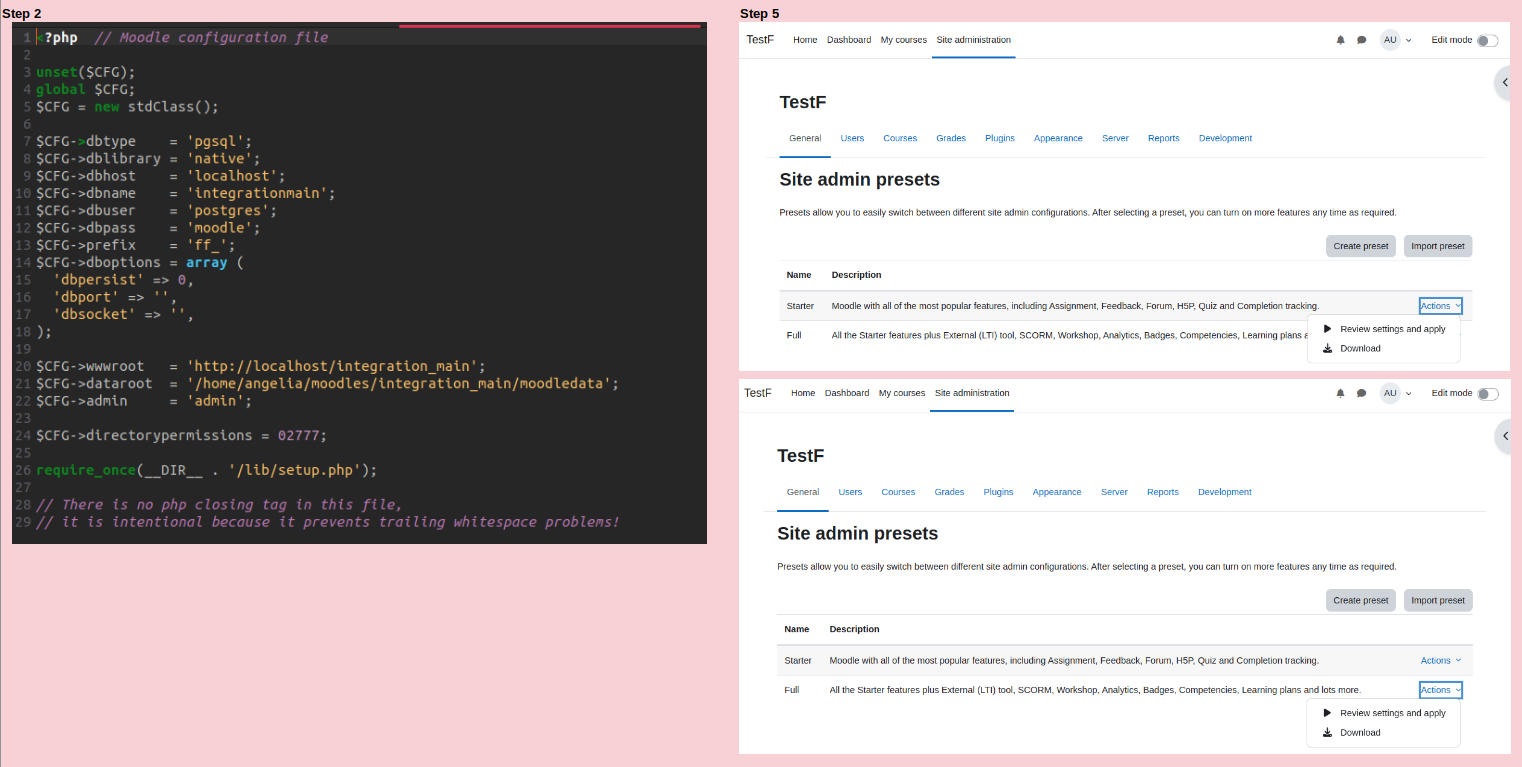
Task: Switch to Server tab in lower screenshot
Action: pyautogui.click(x=1114, y=492)
